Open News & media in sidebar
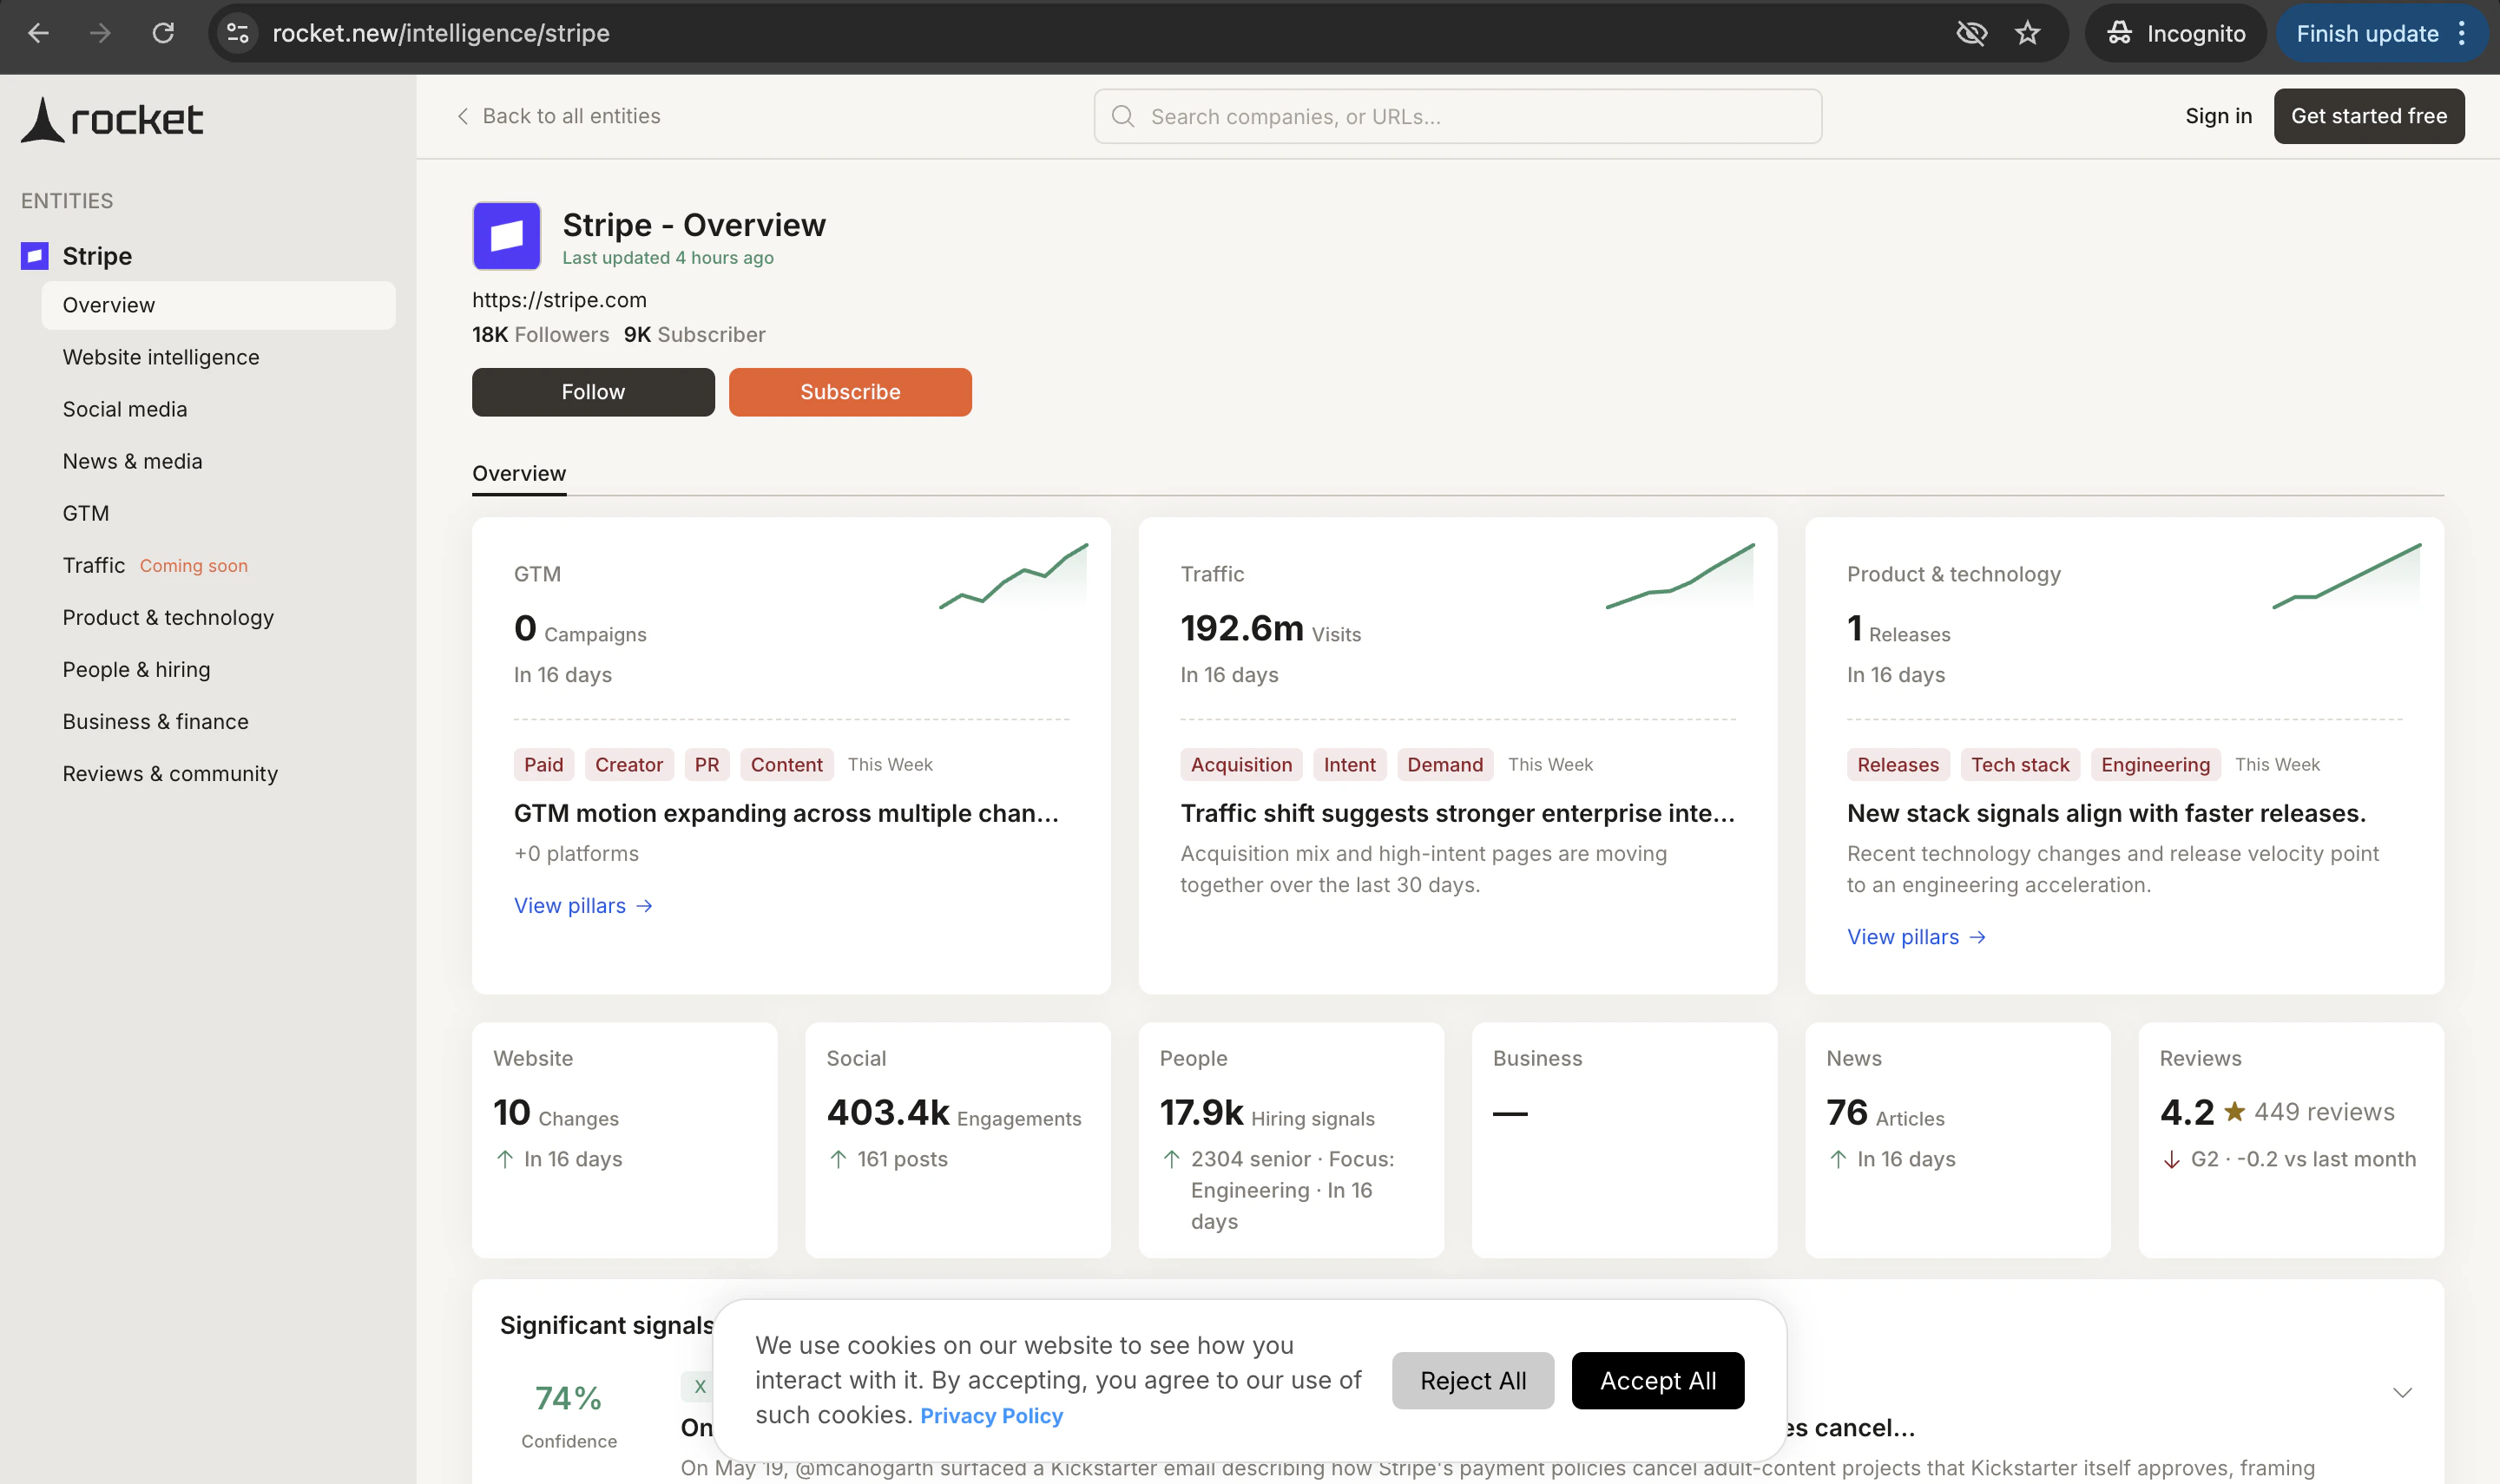The image size is (2500, 1484). tap(132, 461)
